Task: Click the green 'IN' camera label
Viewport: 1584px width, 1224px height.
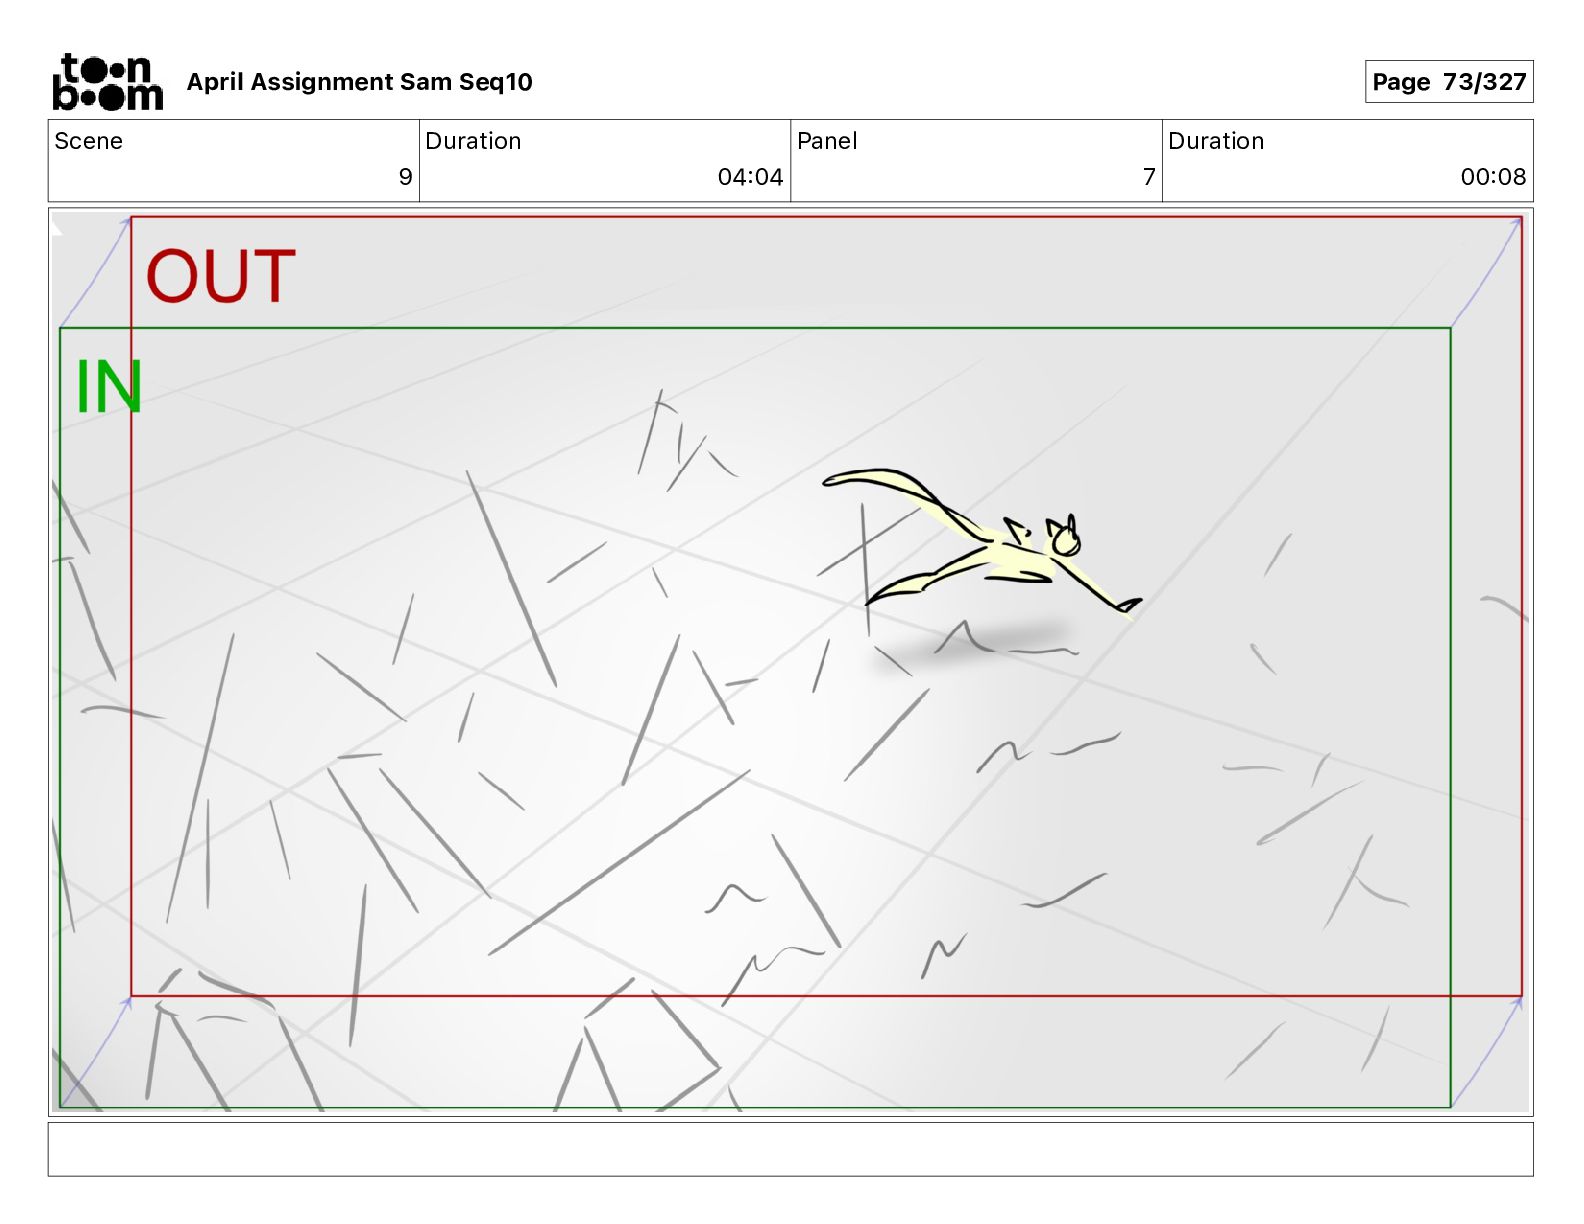Action: click(109, 387)
